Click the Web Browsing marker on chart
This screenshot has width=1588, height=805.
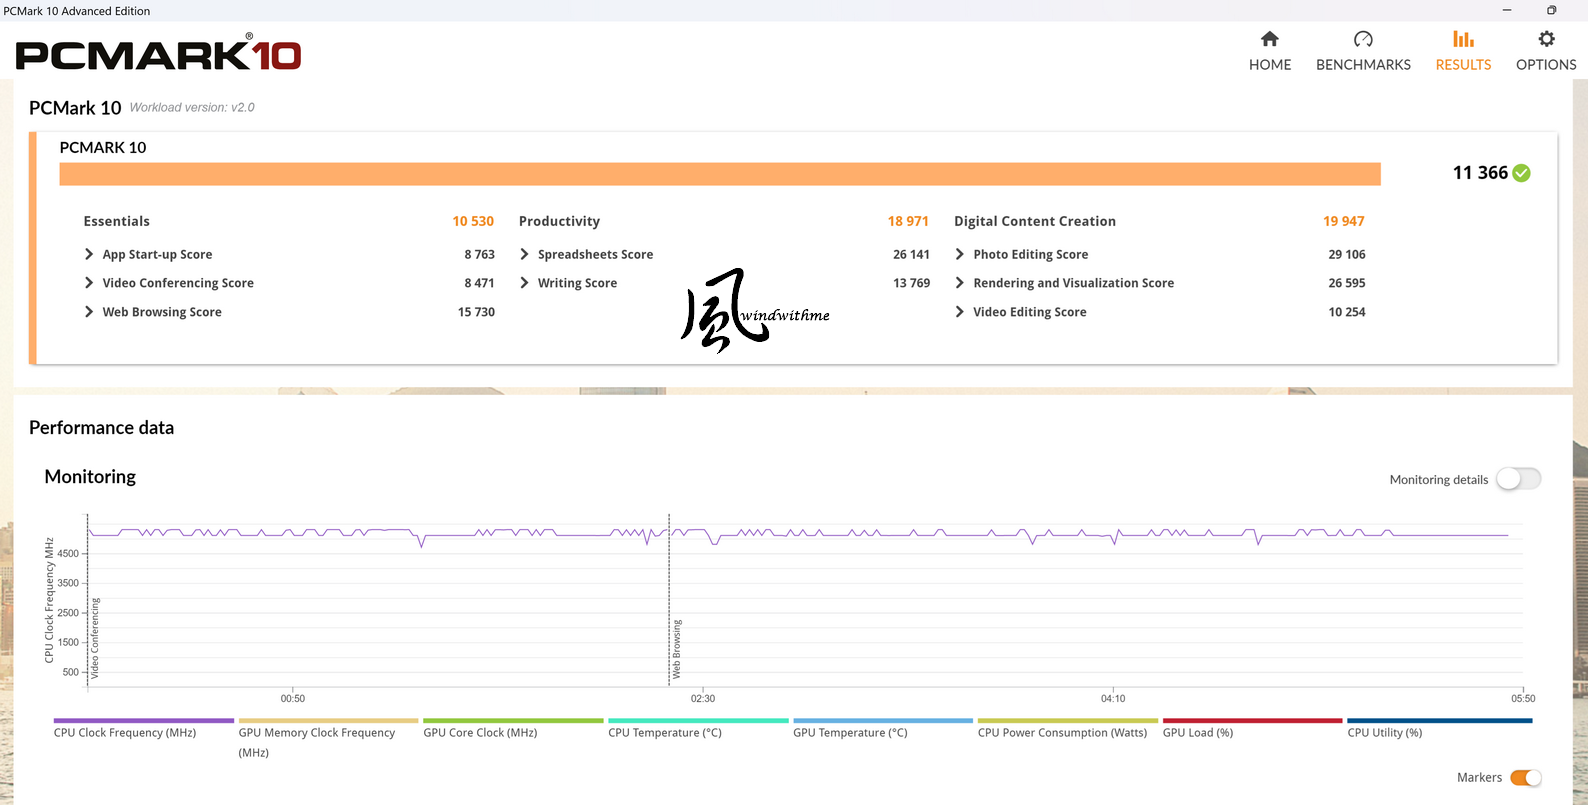point(676,648)
